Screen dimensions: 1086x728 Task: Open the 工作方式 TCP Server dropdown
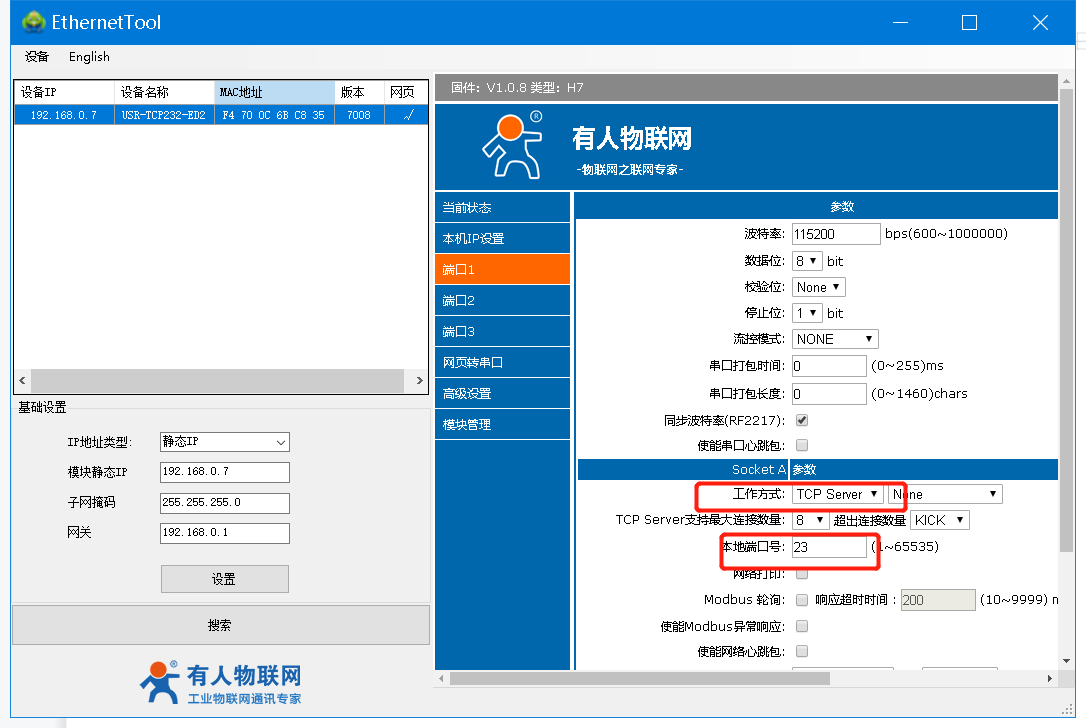[837, 494]
